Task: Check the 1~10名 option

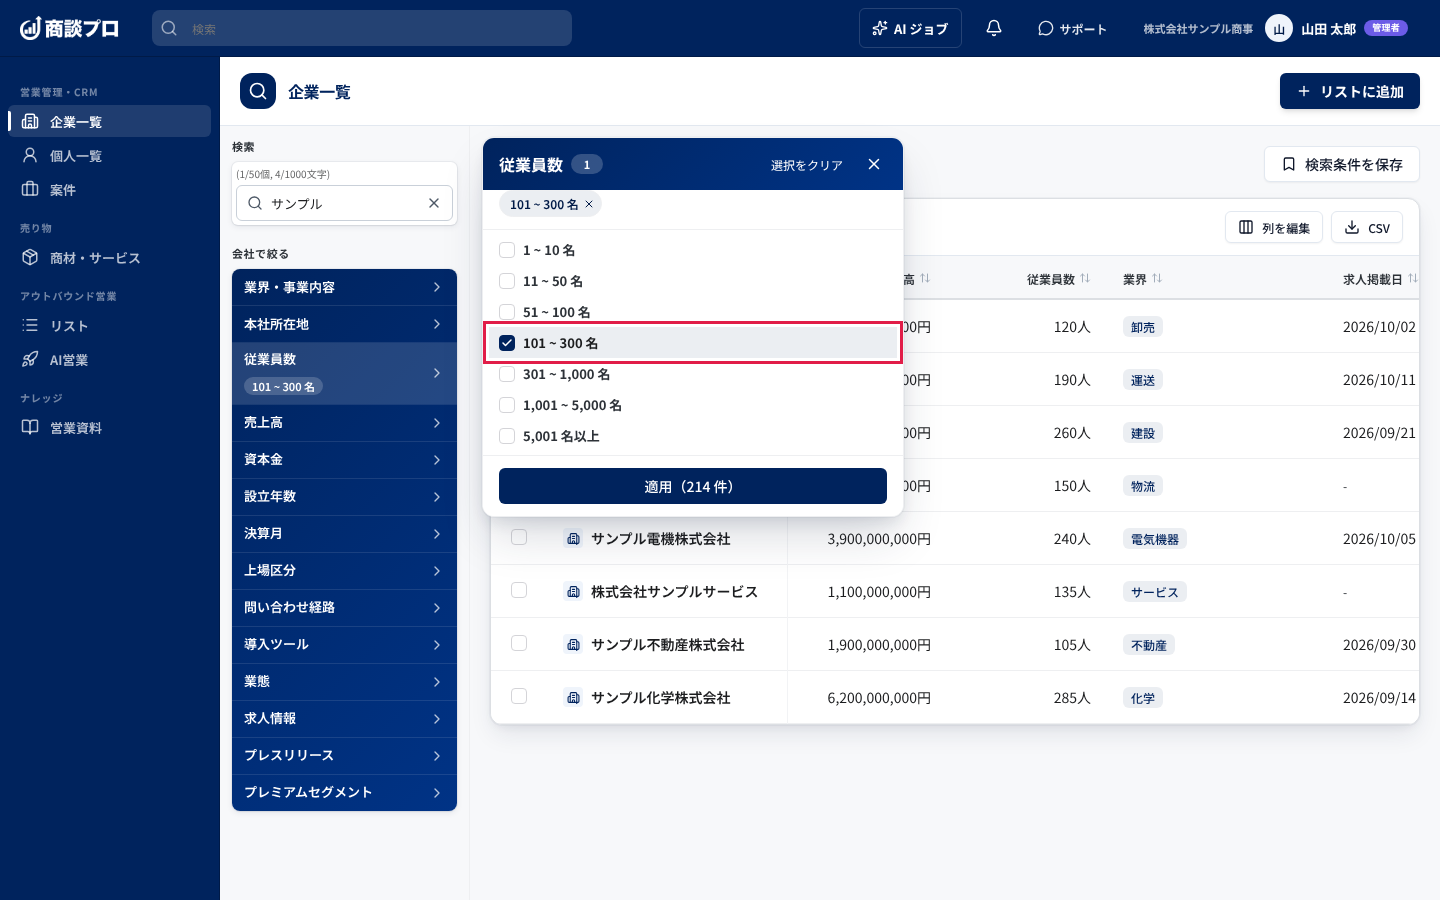Action: point(507,250)
